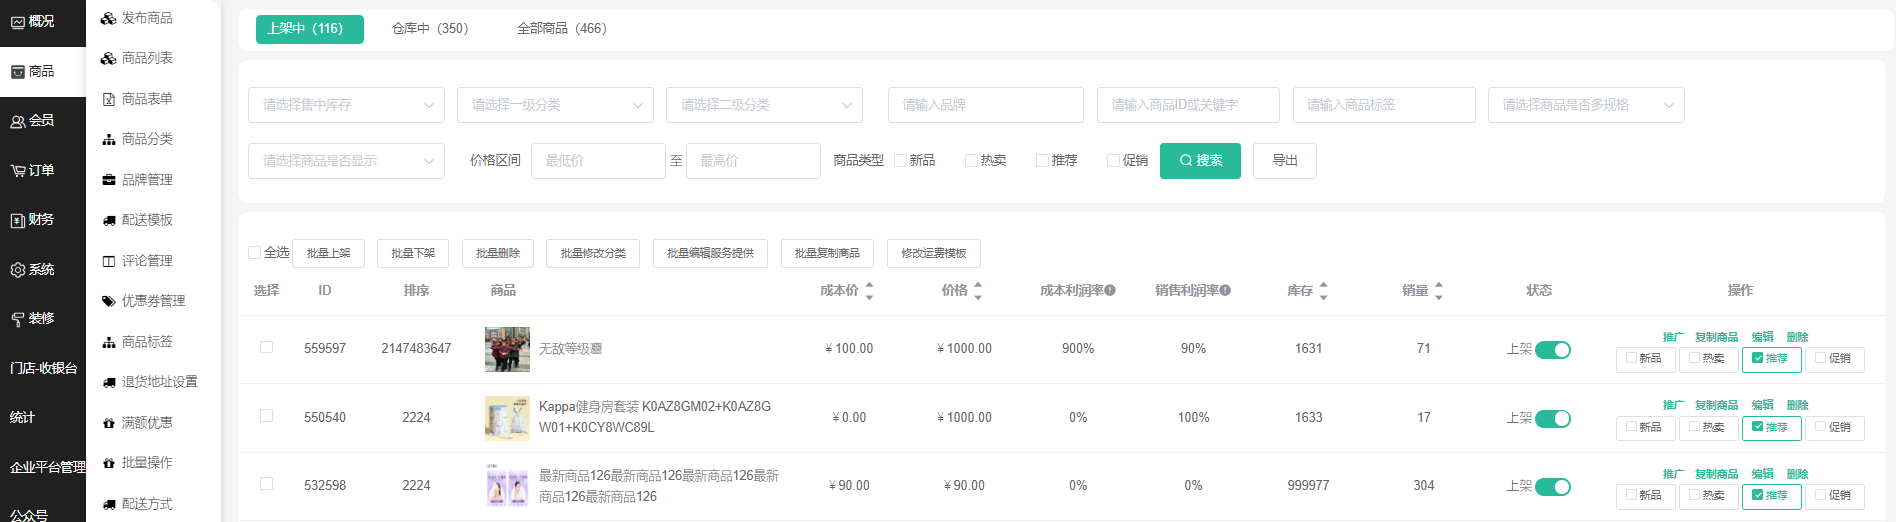Switch to the 仓库中 (350) tab
The height and width of the screenshot is (522, 1896).
coord(430,29)
